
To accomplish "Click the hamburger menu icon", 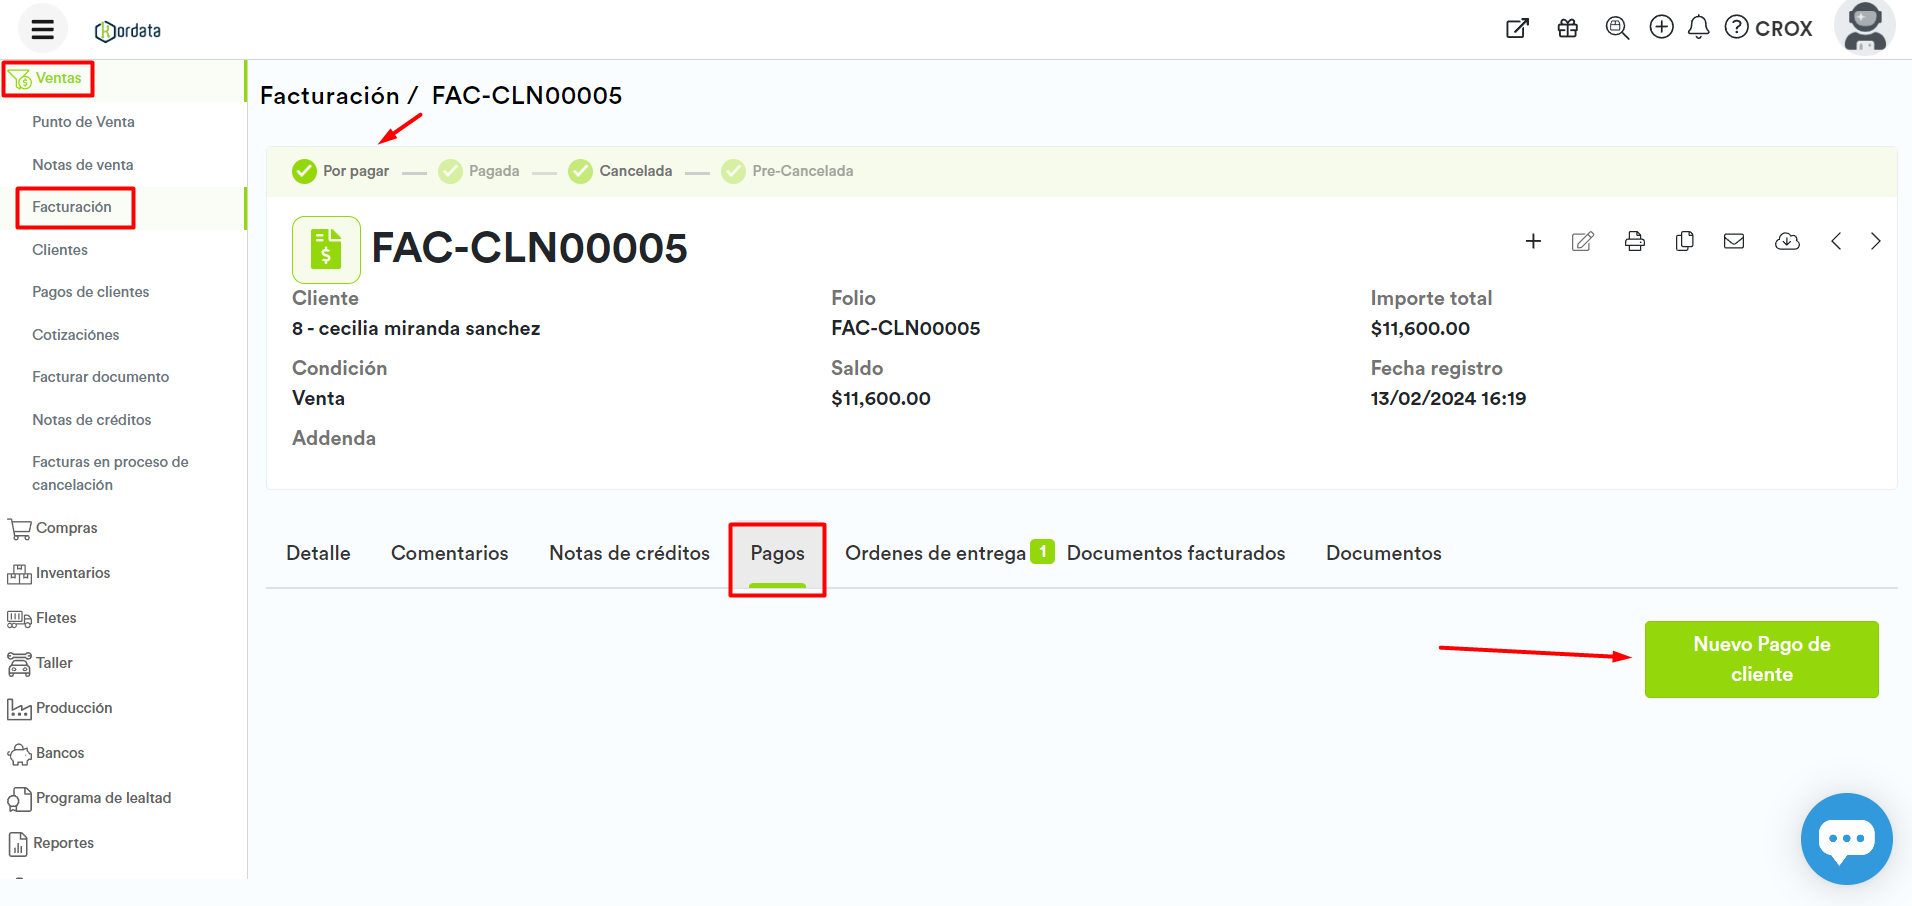I will (x=42, y=29).
